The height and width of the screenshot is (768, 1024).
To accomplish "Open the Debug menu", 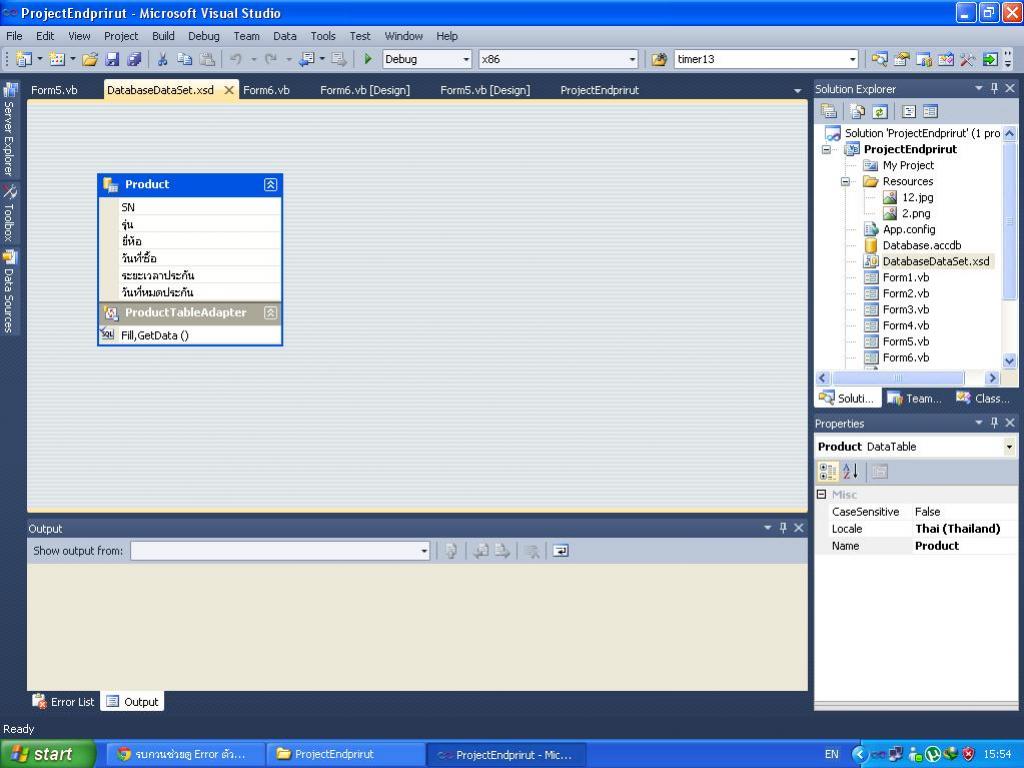I will point(204,36).
